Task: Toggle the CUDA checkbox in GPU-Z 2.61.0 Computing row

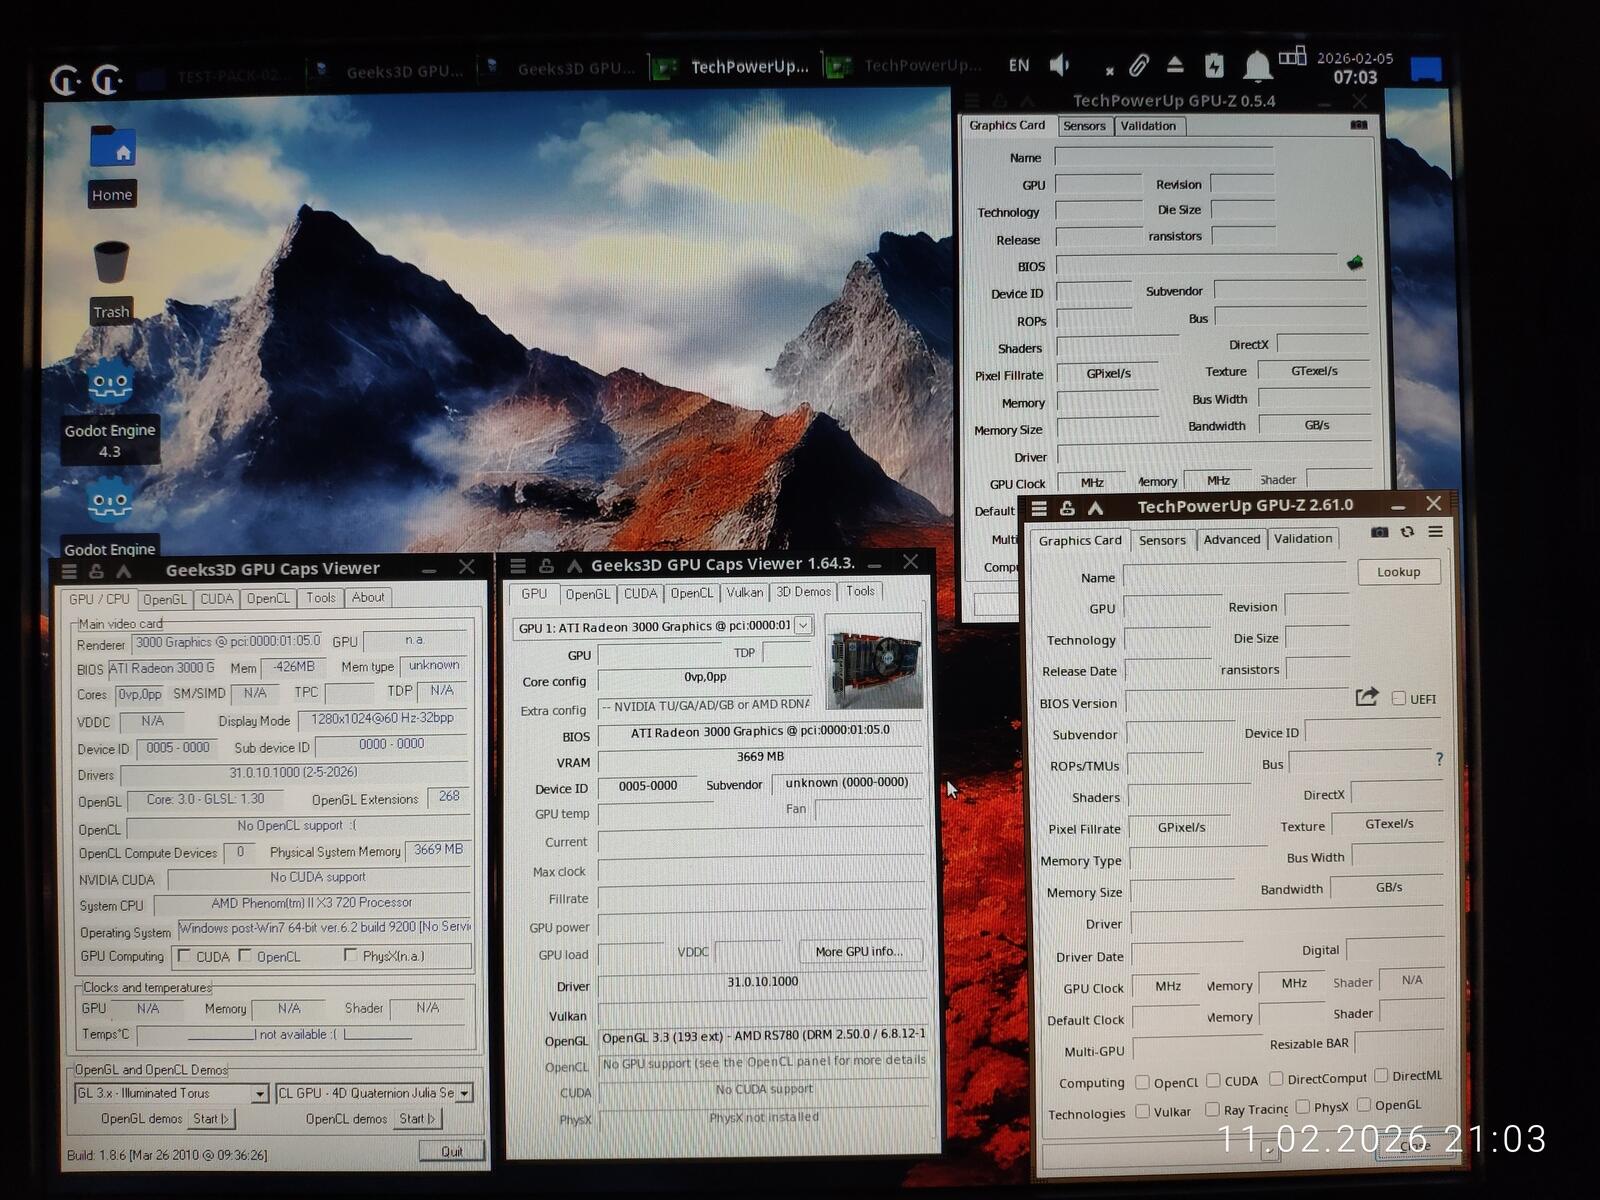Action: tap(1213, 1080)
